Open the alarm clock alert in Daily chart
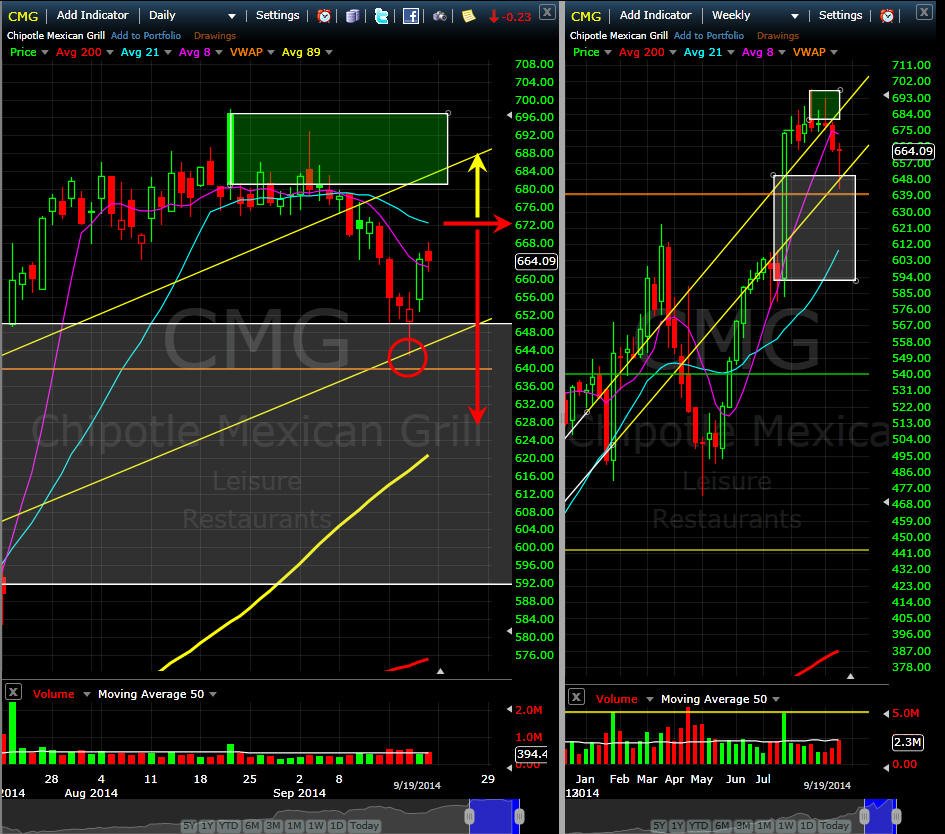This screenshot has width=945, height=834. [324, 16]
